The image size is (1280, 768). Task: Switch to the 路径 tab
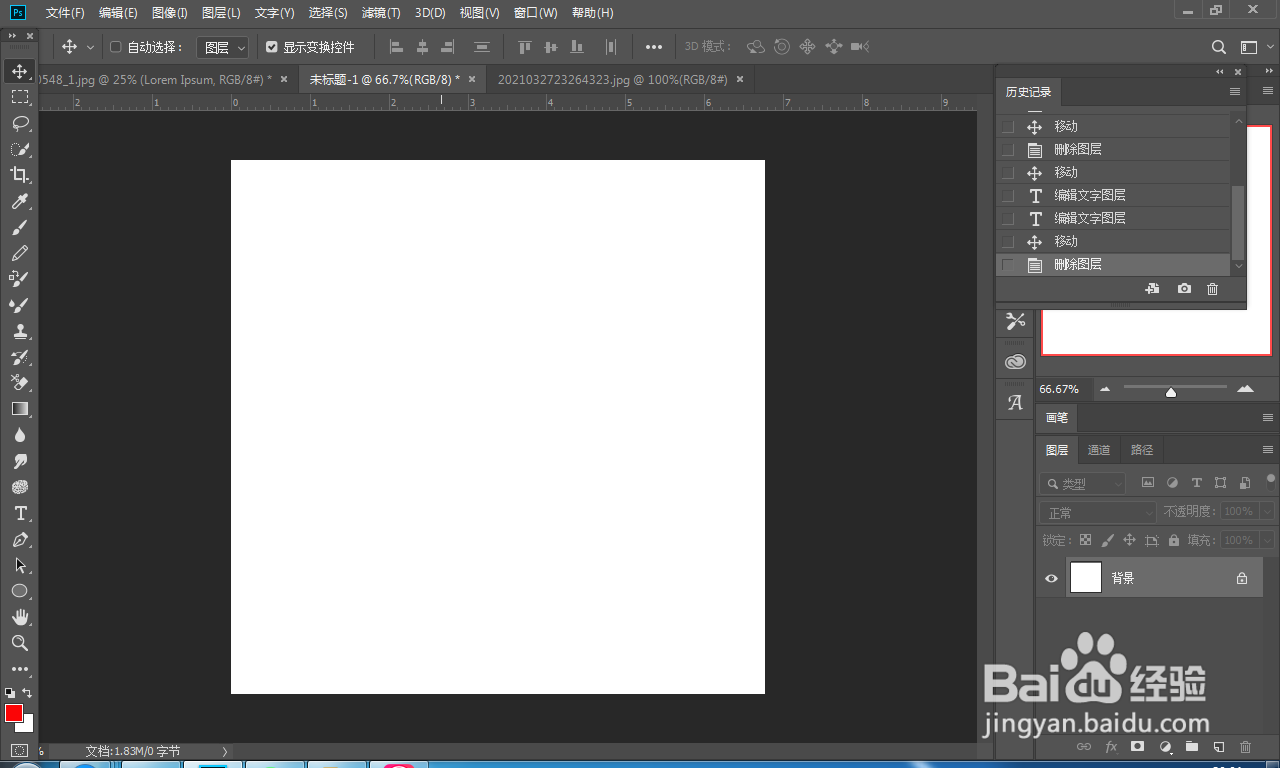(x=1142, y=450)
